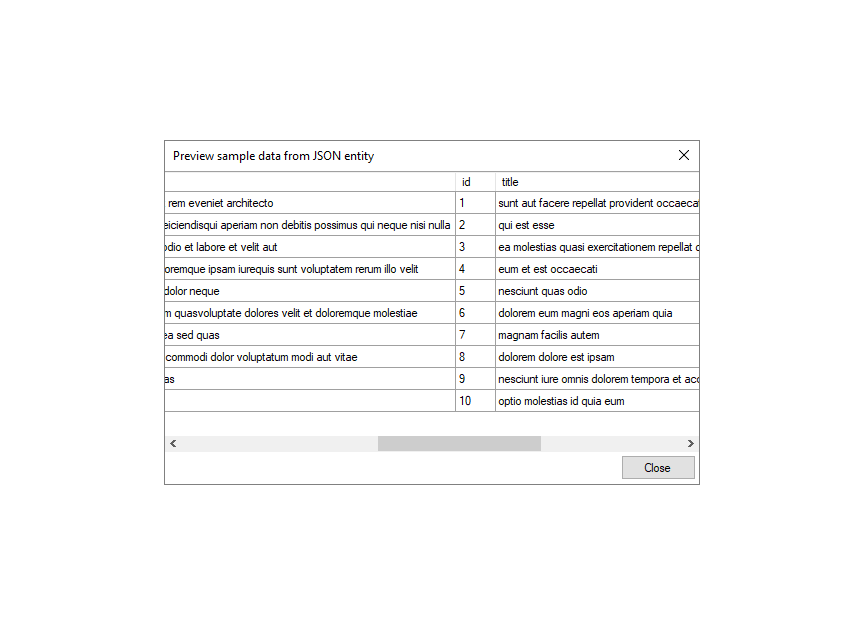Click the cell with id 1
The image size is (865, 626).
tap(475, 203)
